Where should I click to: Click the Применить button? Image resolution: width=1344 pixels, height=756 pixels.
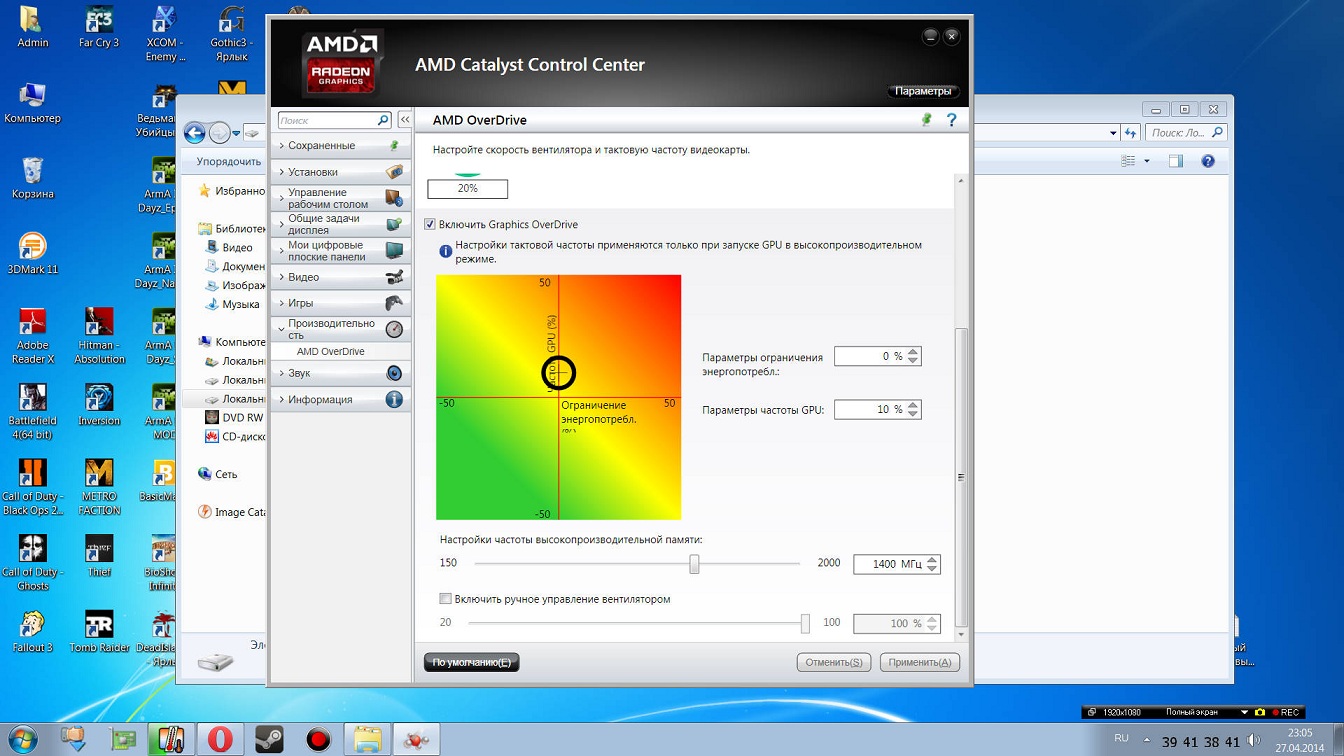coord(920,662)
